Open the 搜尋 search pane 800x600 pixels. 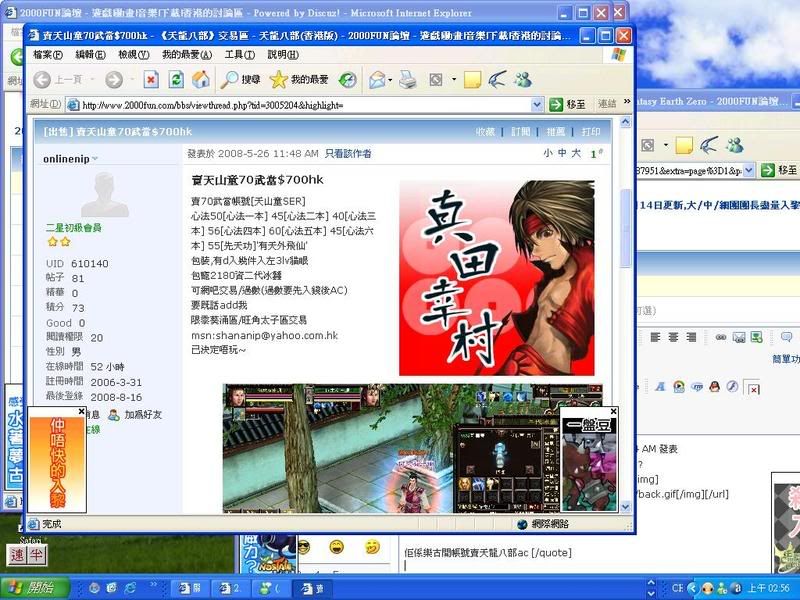click(241, 80)
